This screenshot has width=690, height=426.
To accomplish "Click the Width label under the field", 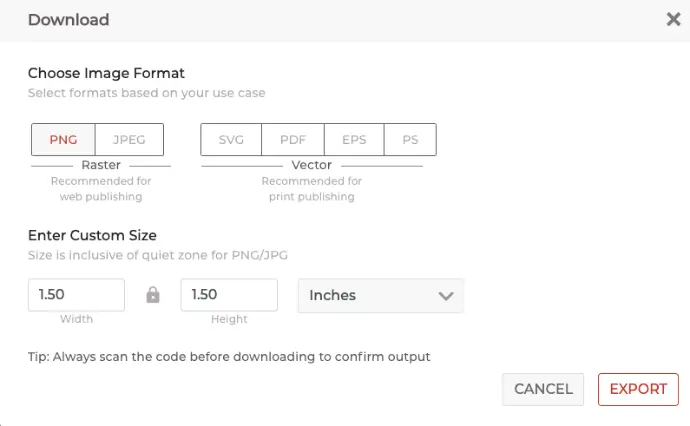I will [x=77, y=319].
